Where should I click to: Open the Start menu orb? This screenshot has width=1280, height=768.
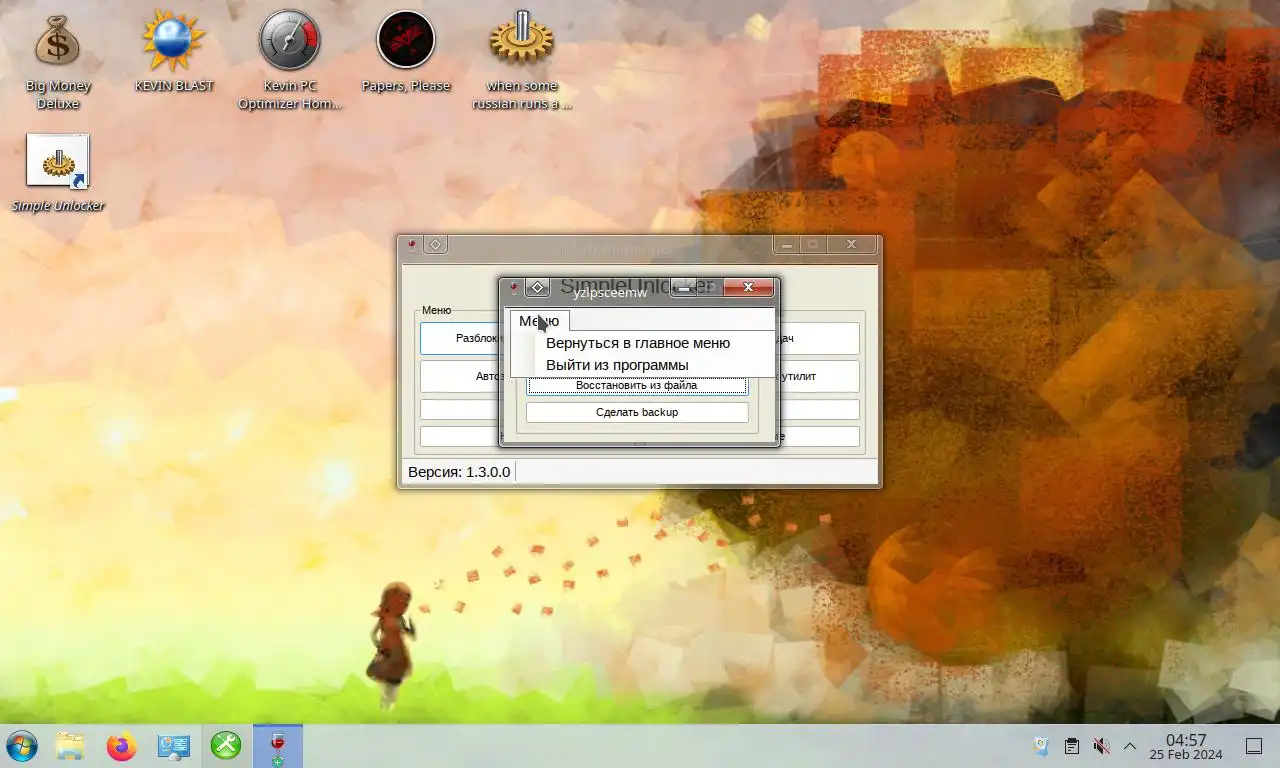point(21,746)
